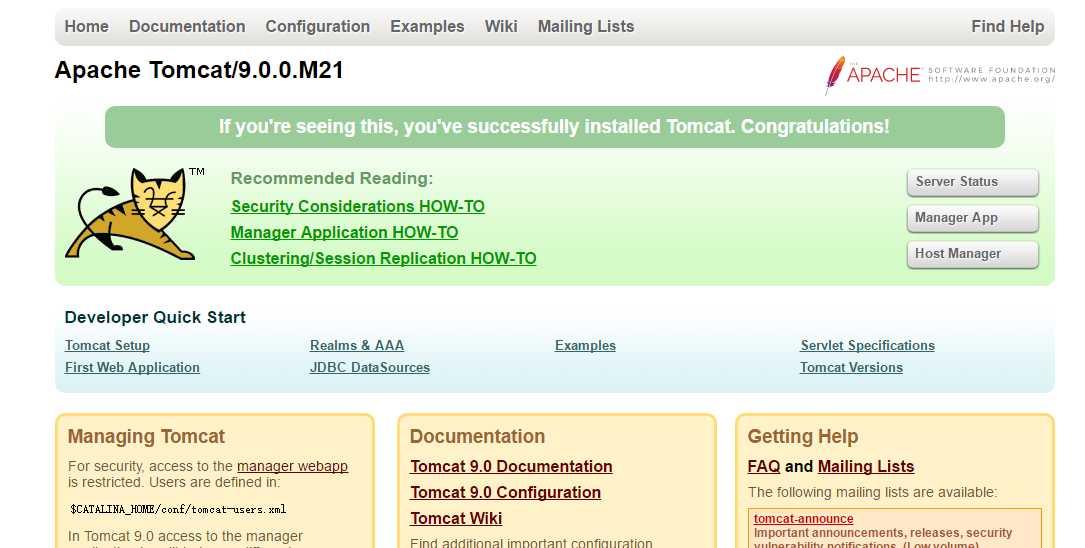Open Tomcat Versions link
Screen dimensions: 1085x548
click(851, 367)
